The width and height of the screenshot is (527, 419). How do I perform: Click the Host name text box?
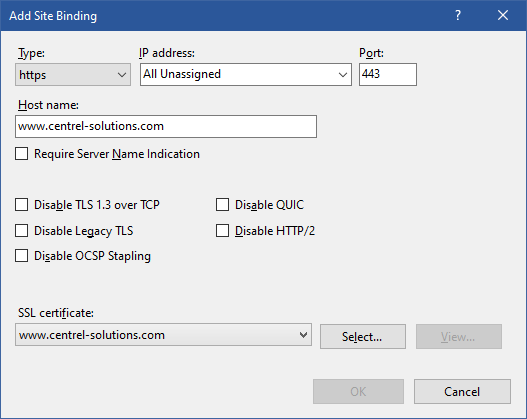(x=166, y=126)
